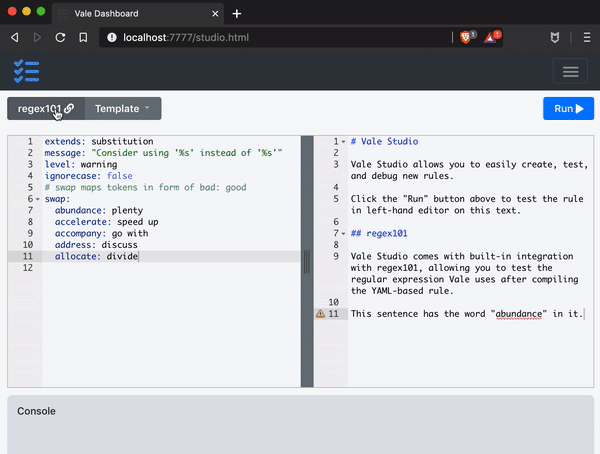This screenshot has height=454, width=600.
Task: Open the Brave Shields lion icon
Action: 466,38
